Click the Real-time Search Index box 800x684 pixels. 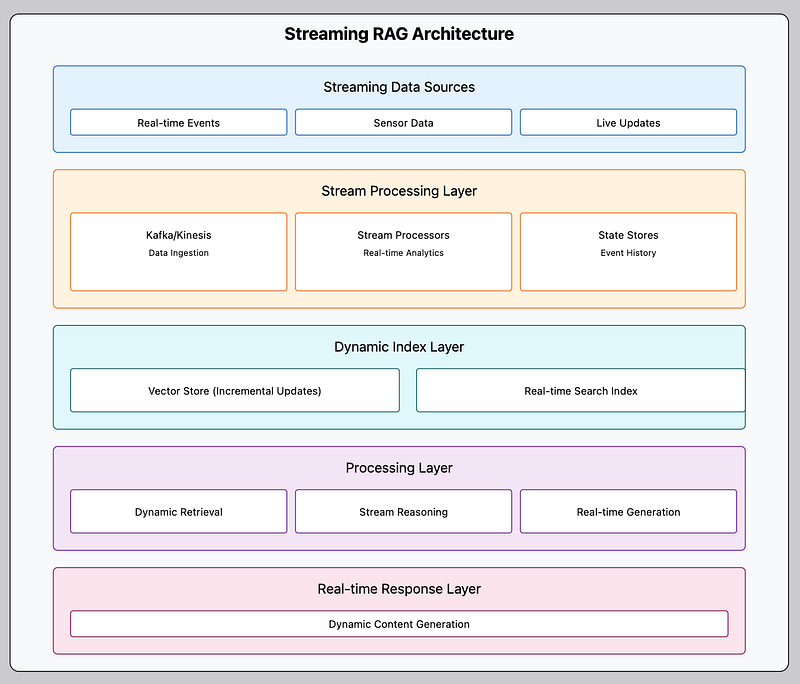[x=581, y=390]
